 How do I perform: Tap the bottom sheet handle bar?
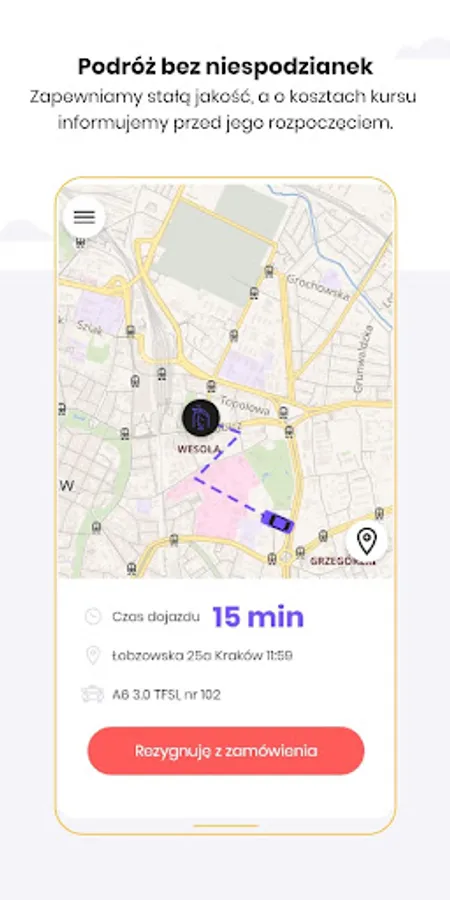tap(226, 825)
